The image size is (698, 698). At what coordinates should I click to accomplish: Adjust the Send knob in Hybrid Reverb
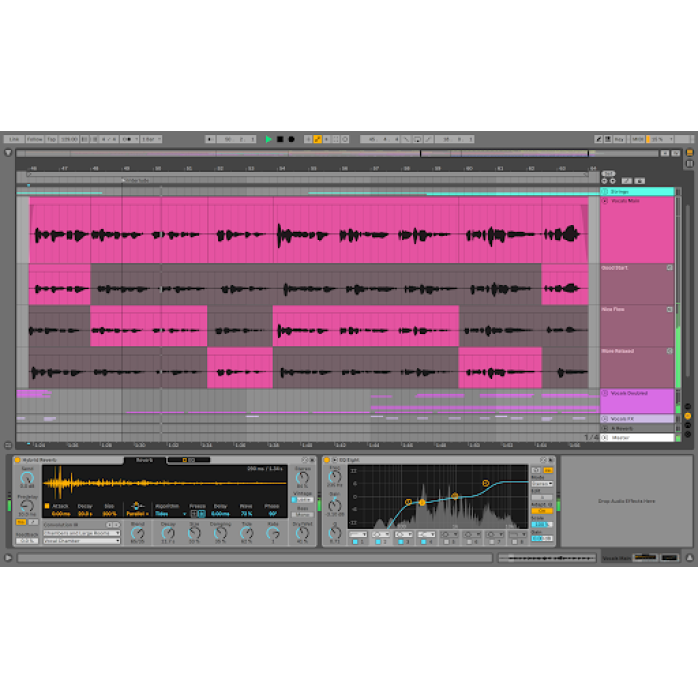[x=27, y=478]
